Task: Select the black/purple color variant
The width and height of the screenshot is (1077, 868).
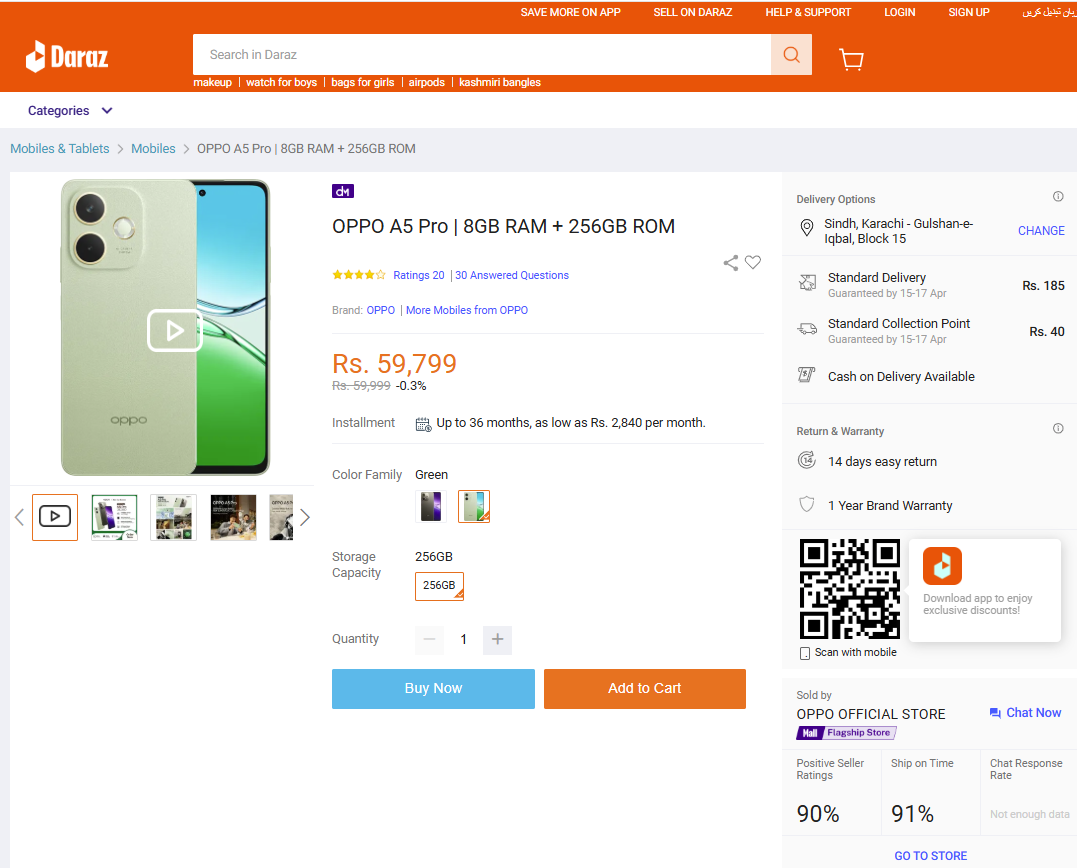Action: (x=431, y=507)
